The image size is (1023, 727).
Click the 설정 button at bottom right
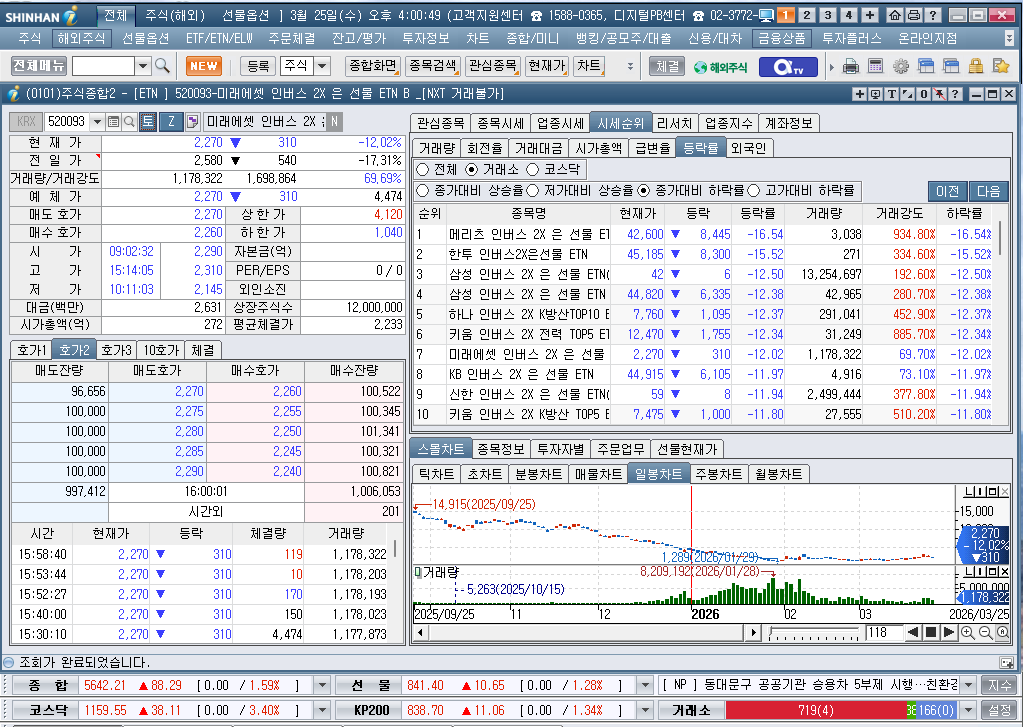999,710
